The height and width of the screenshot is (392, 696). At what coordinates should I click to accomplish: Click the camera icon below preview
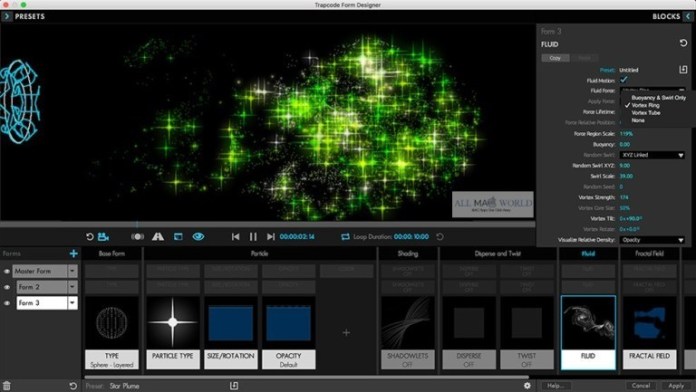[x=103, y=237]
